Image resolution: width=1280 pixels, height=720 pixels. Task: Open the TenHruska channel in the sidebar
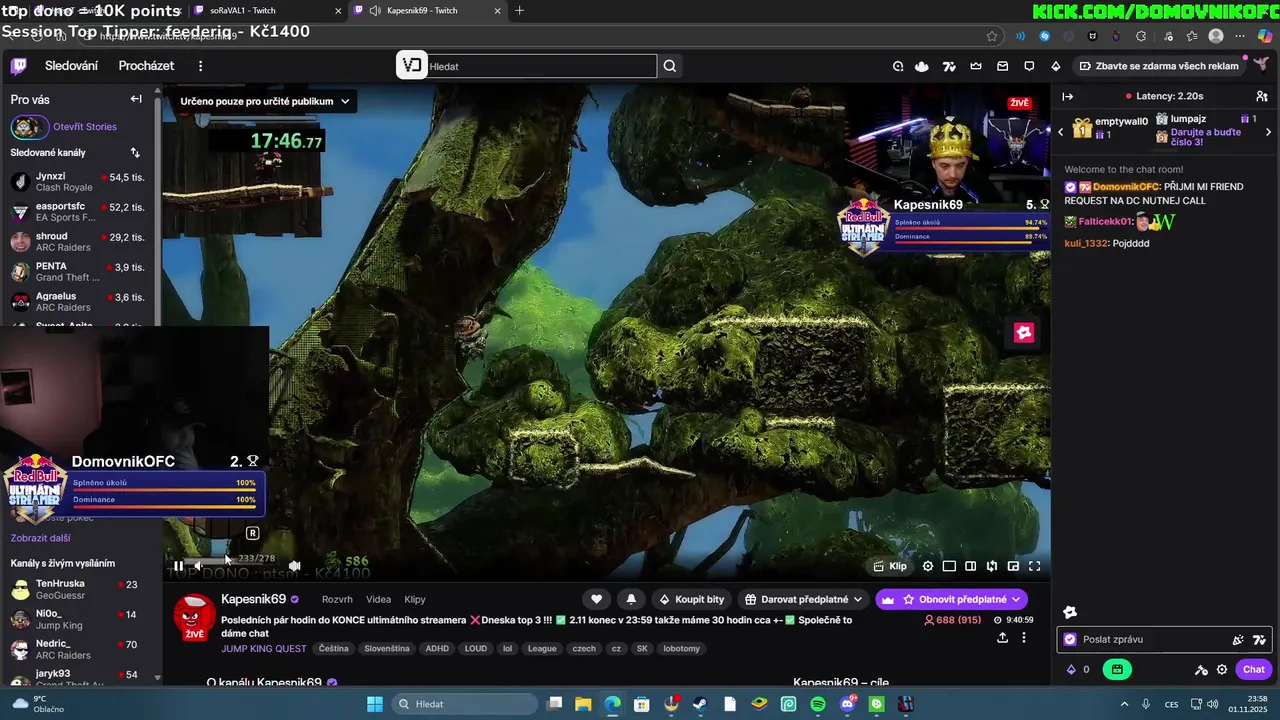[78, 589]
